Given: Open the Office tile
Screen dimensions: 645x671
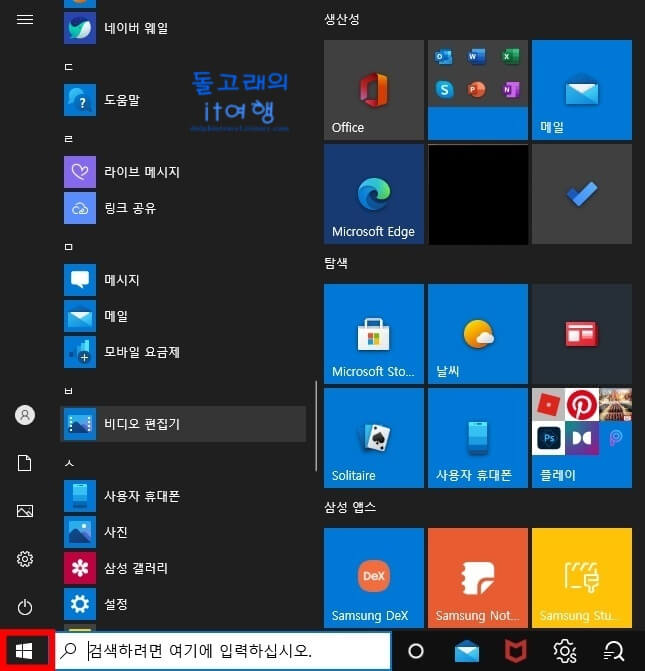Looking at the screenshot, I should point(374,90).
